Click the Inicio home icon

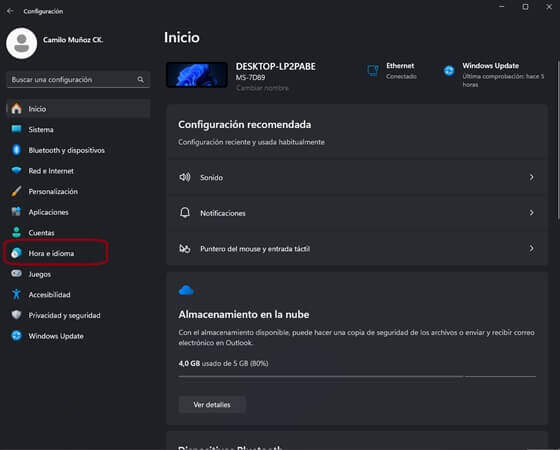click(x=16, y=109)
